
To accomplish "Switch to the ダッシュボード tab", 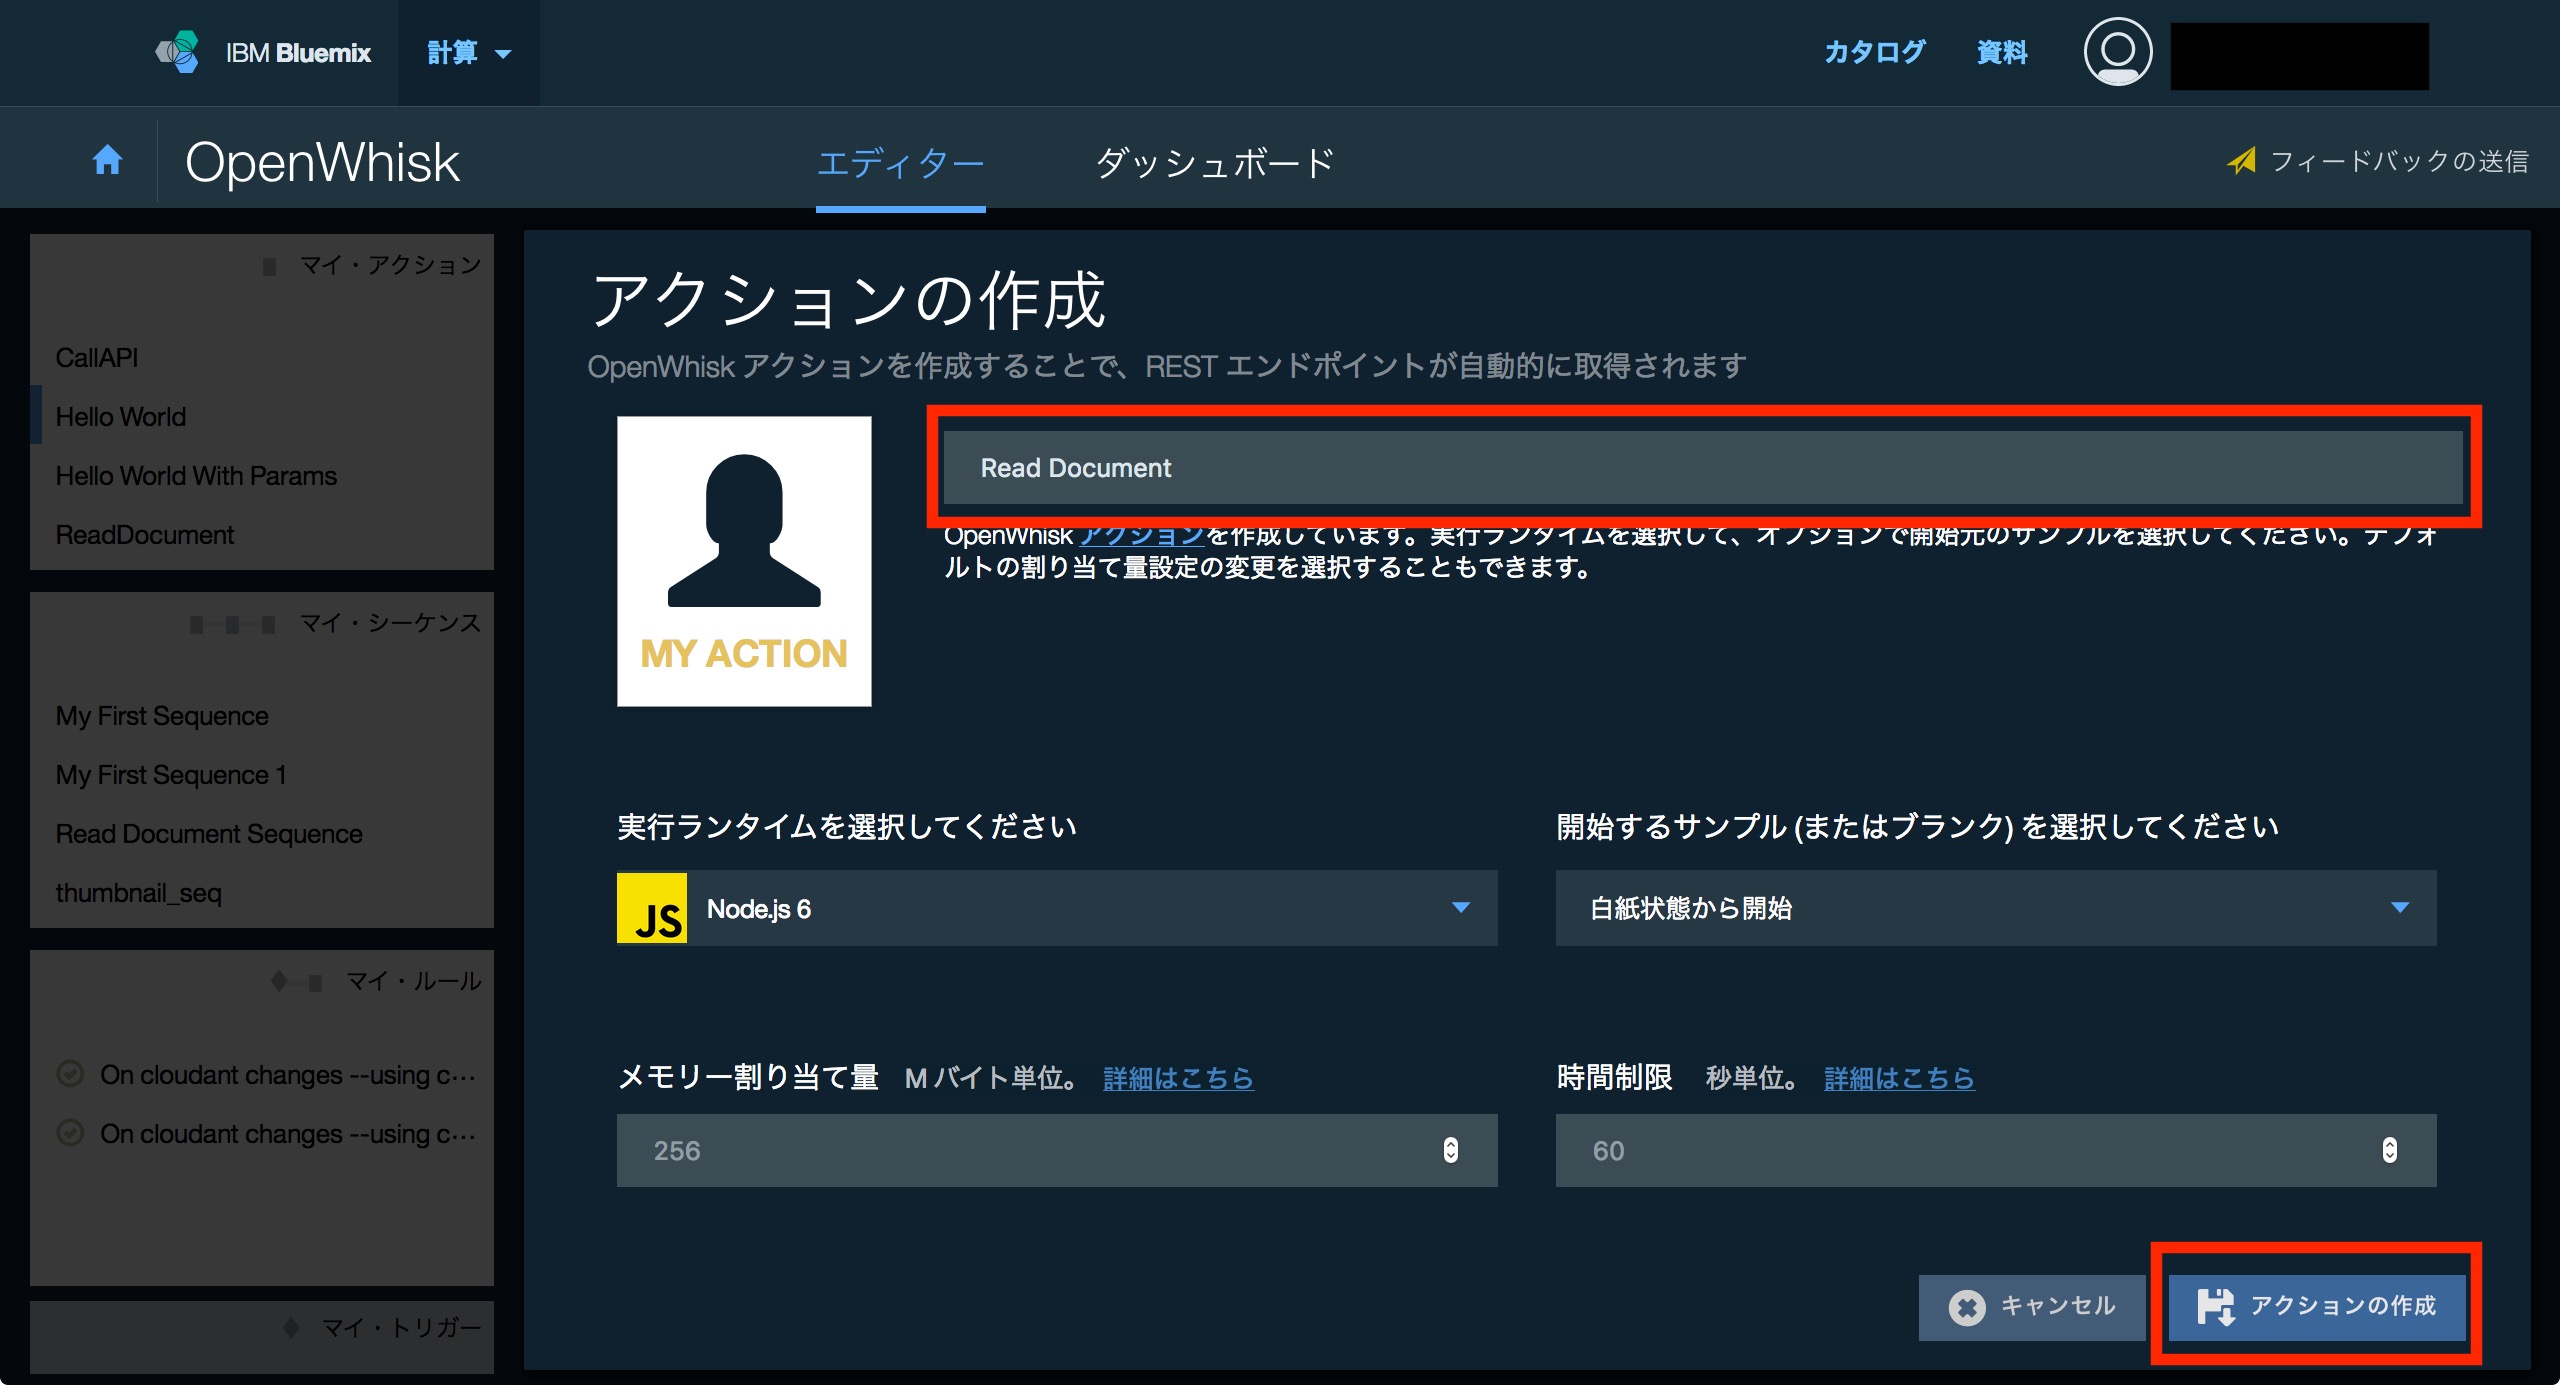I will click(x=1216, y=162).
